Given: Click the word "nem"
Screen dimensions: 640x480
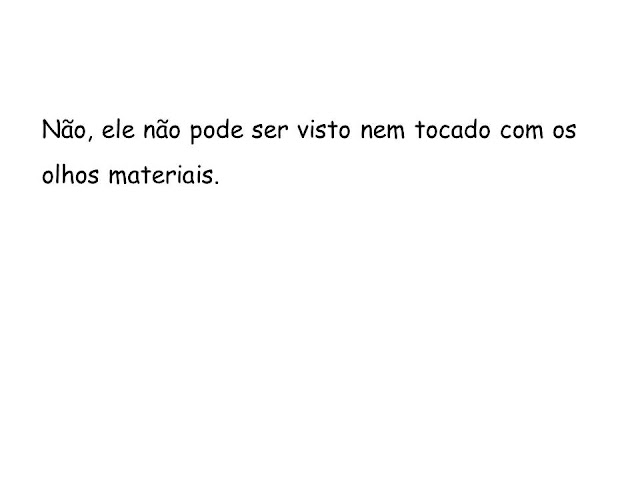Looking at the screenshot, I should click(382, 131).
